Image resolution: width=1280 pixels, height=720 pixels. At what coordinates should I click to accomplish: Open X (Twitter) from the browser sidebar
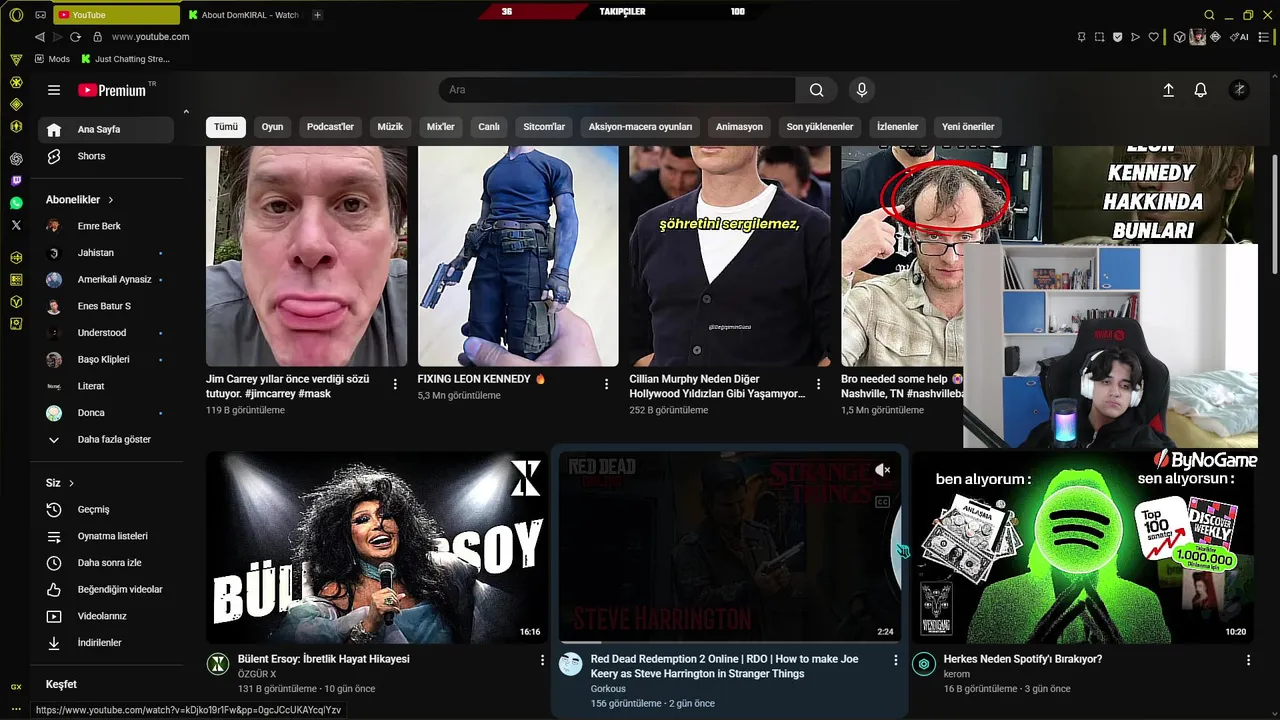[x=16, y=226]
